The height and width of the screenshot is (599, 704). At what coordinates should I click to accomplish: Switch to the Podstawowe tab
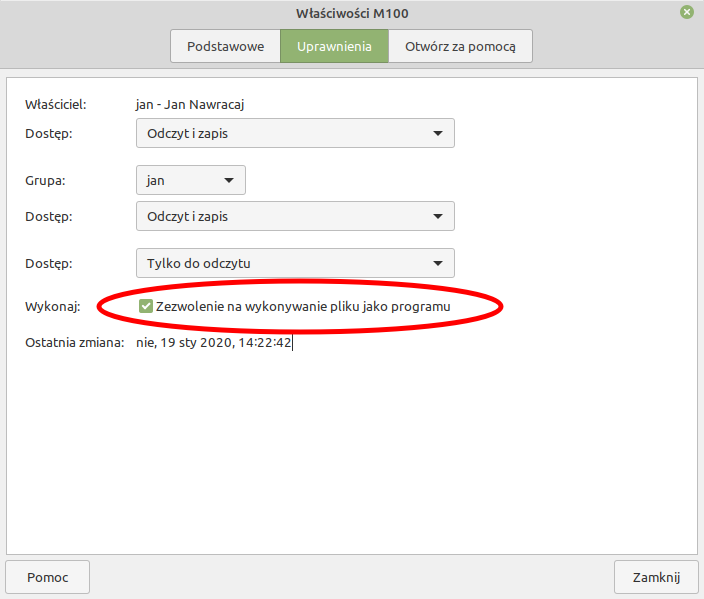pos(225,46)
